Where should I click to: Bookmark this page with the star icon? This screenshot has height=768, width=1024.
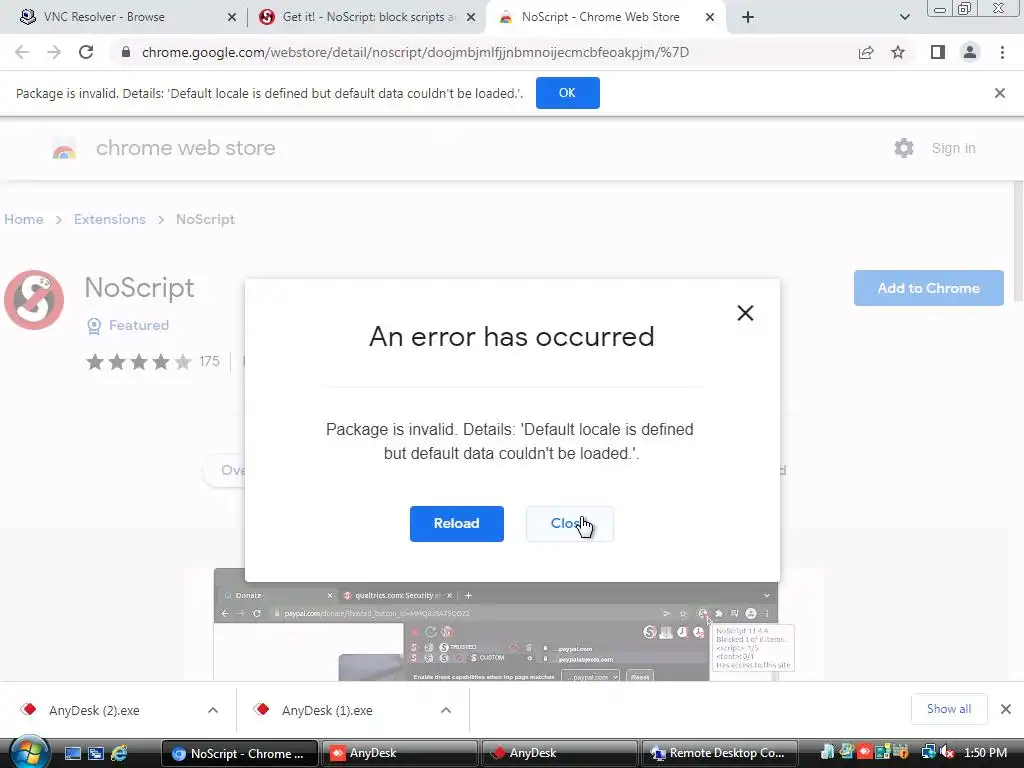click(898, 52)
